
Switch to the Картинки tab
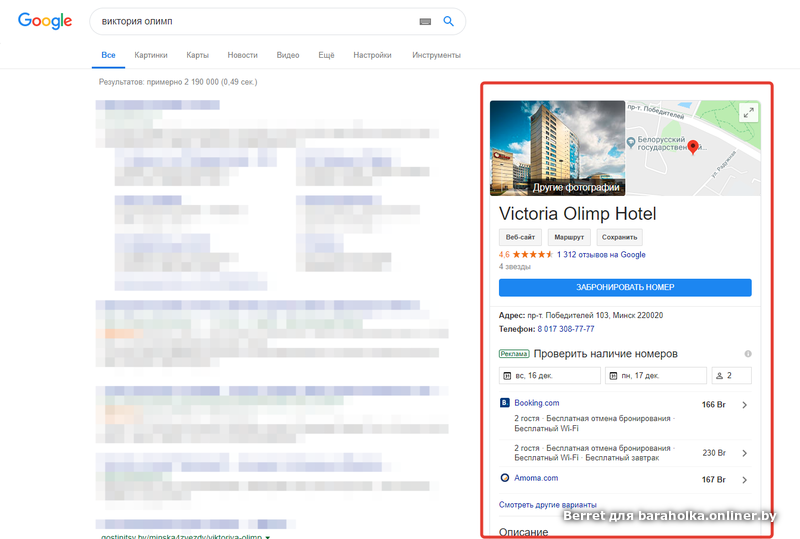[x=151, y=55]
